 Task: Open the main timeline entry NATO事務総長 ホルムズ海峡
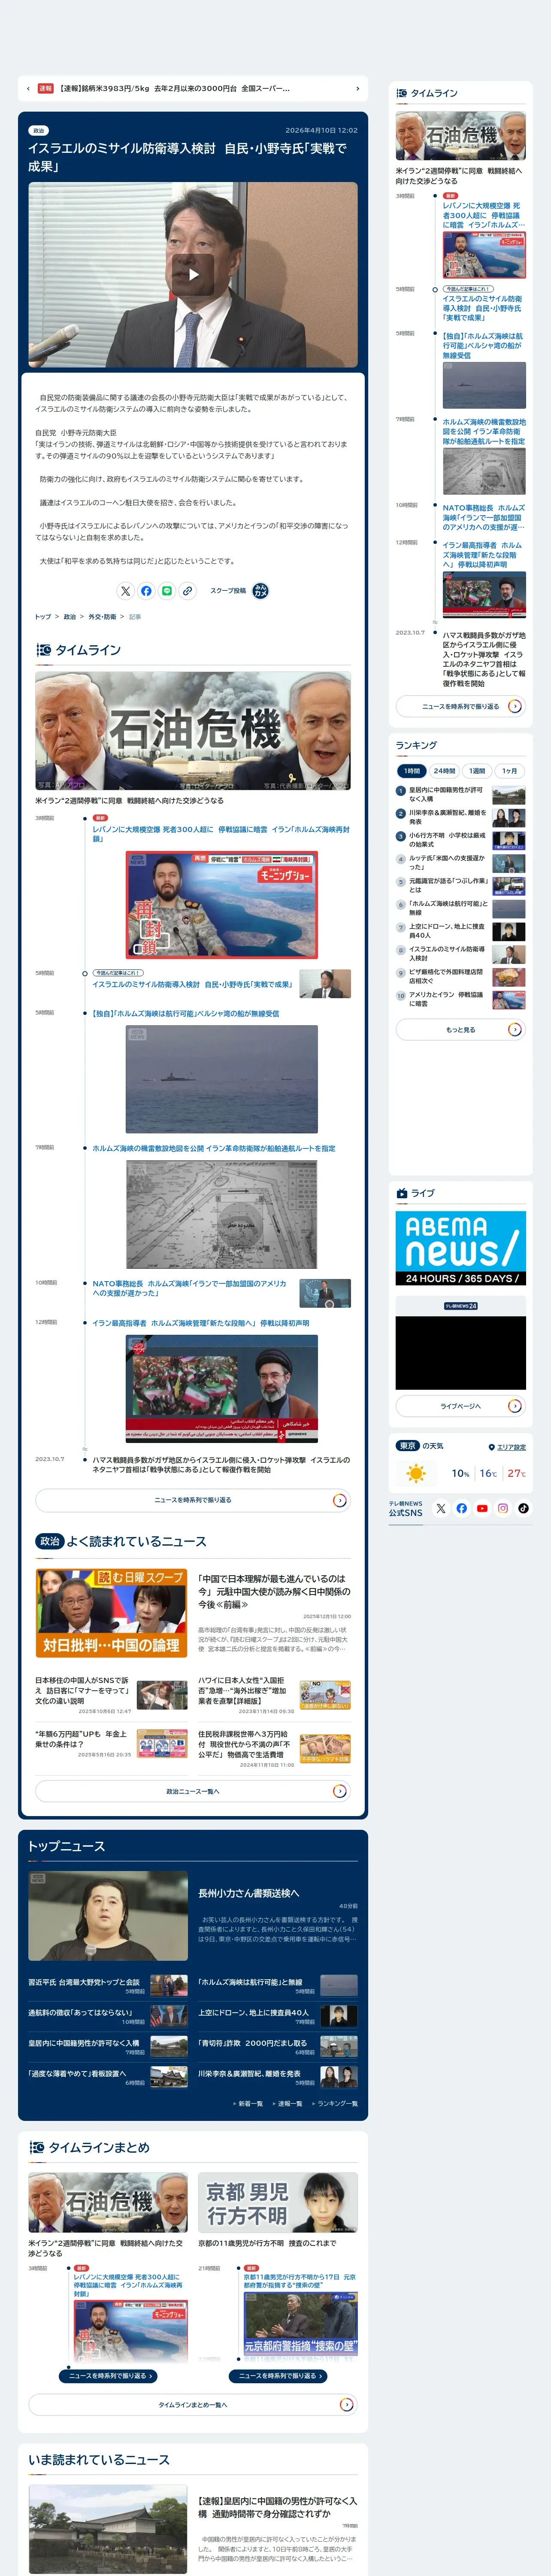click(190, 1288)
